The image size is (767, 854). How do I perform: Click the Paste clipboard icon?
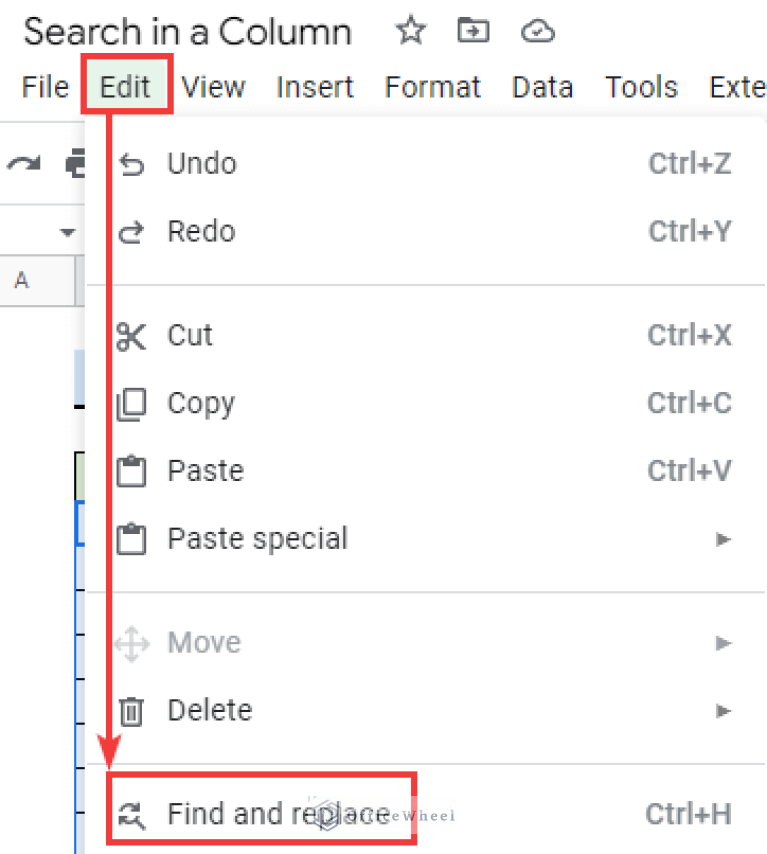click(x=131, y=470)
